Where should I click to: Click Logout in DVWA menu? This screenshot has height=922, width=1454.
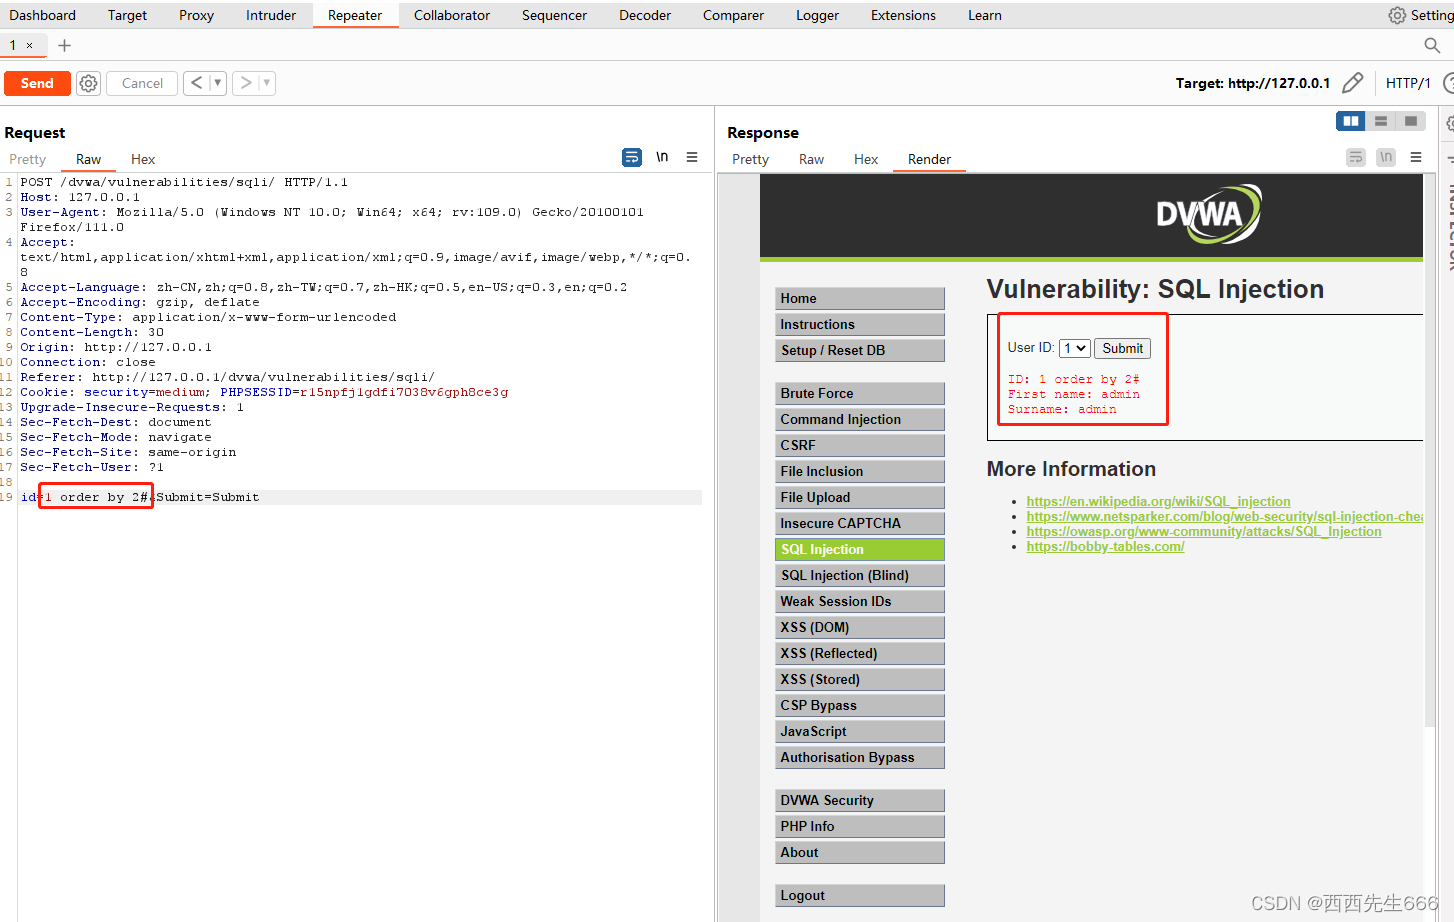(860, 895)
